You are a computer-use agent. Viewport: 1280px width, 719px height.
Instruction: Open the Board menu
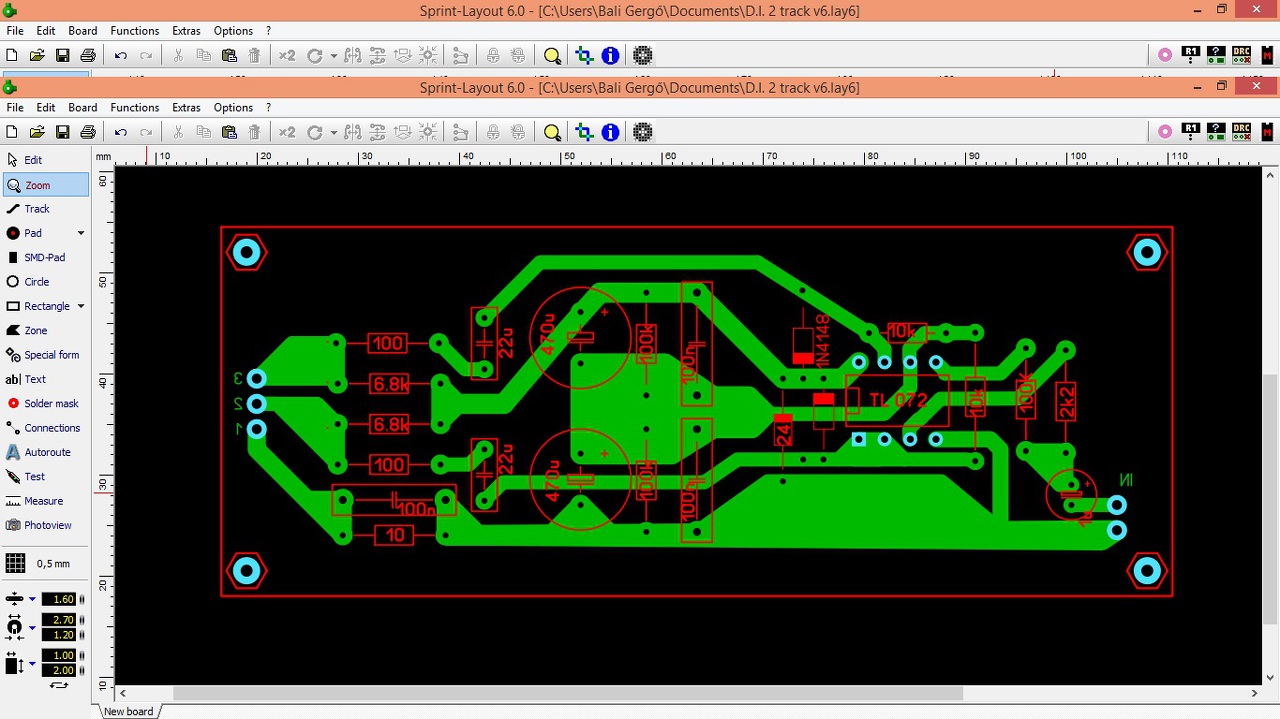click(82, 108)
